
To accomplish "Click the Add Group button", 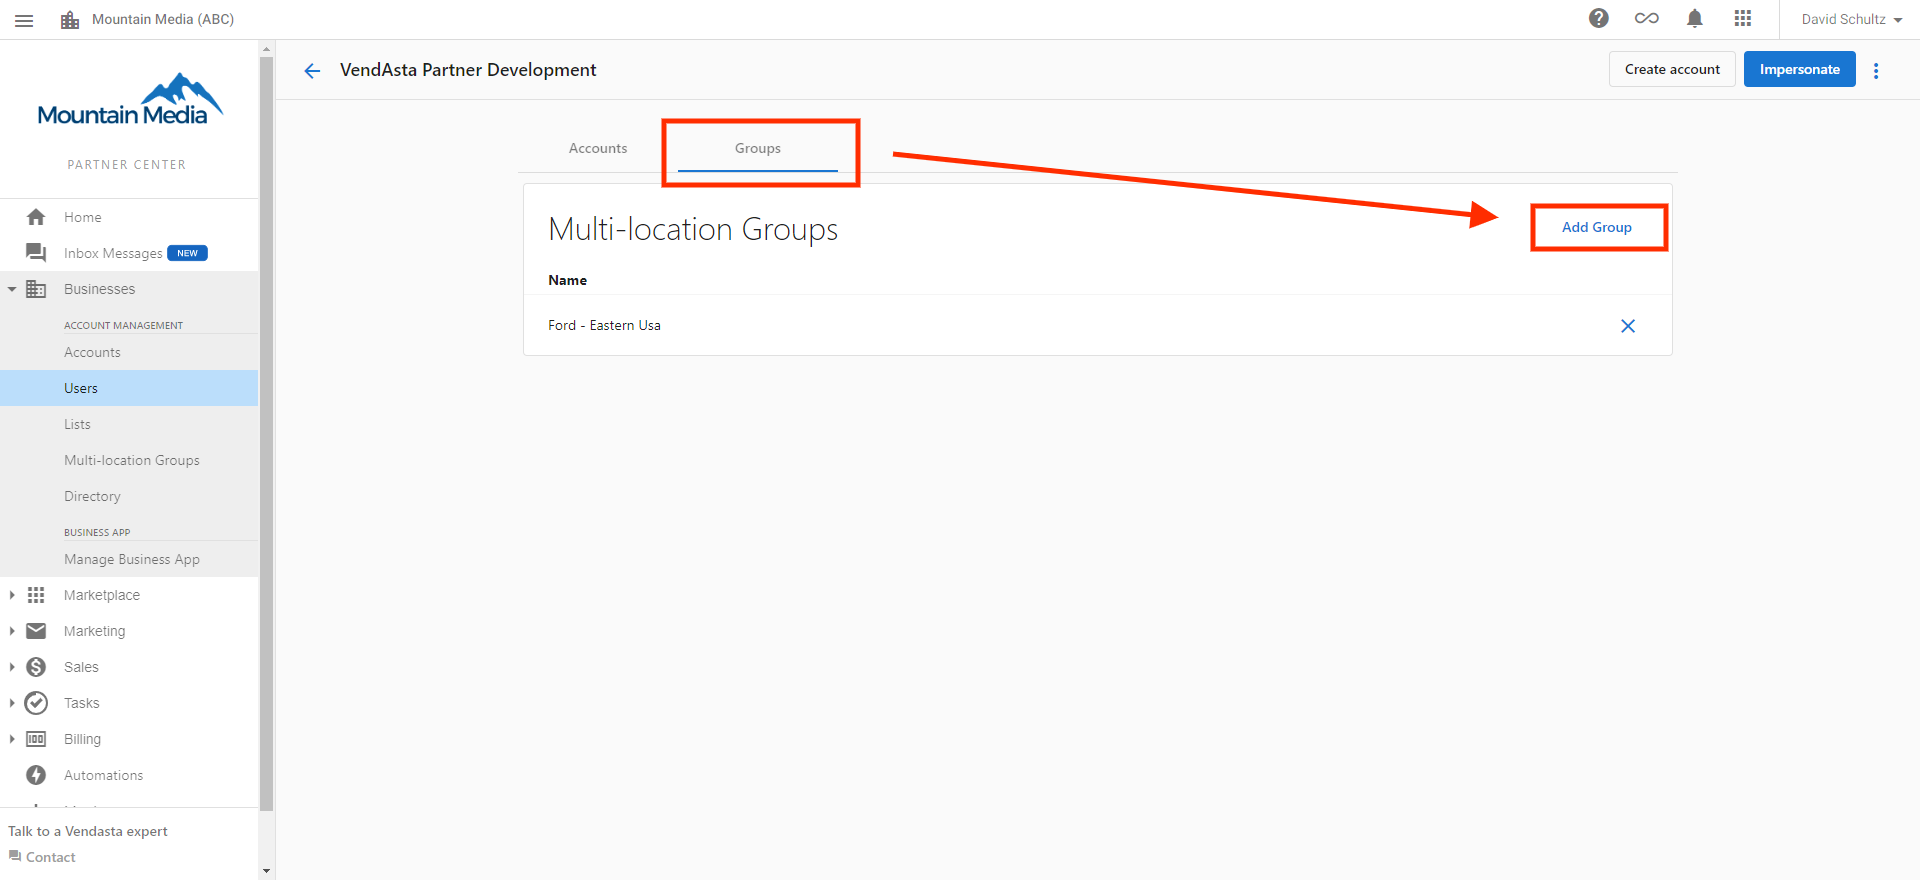I will [x=1597, y=227].
